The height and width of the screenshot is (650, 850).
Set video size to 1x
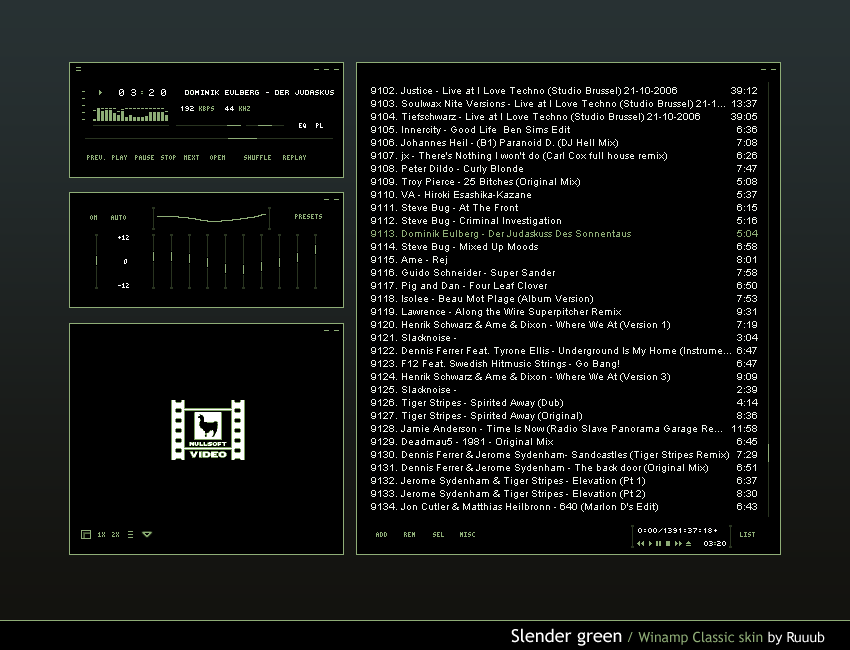(x=101, y=535)
